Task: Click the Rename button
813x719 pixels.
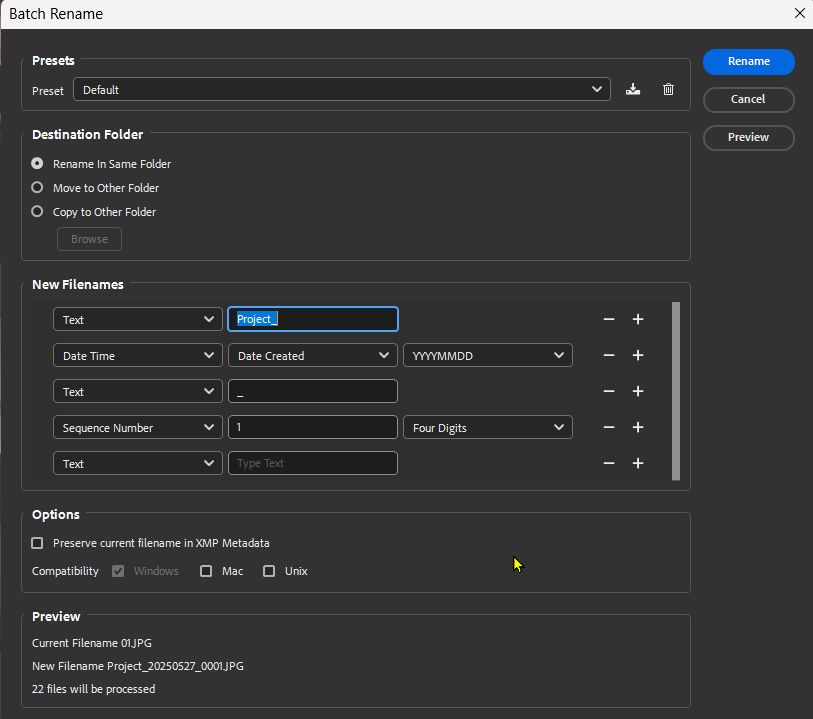Action: point(748,62)
